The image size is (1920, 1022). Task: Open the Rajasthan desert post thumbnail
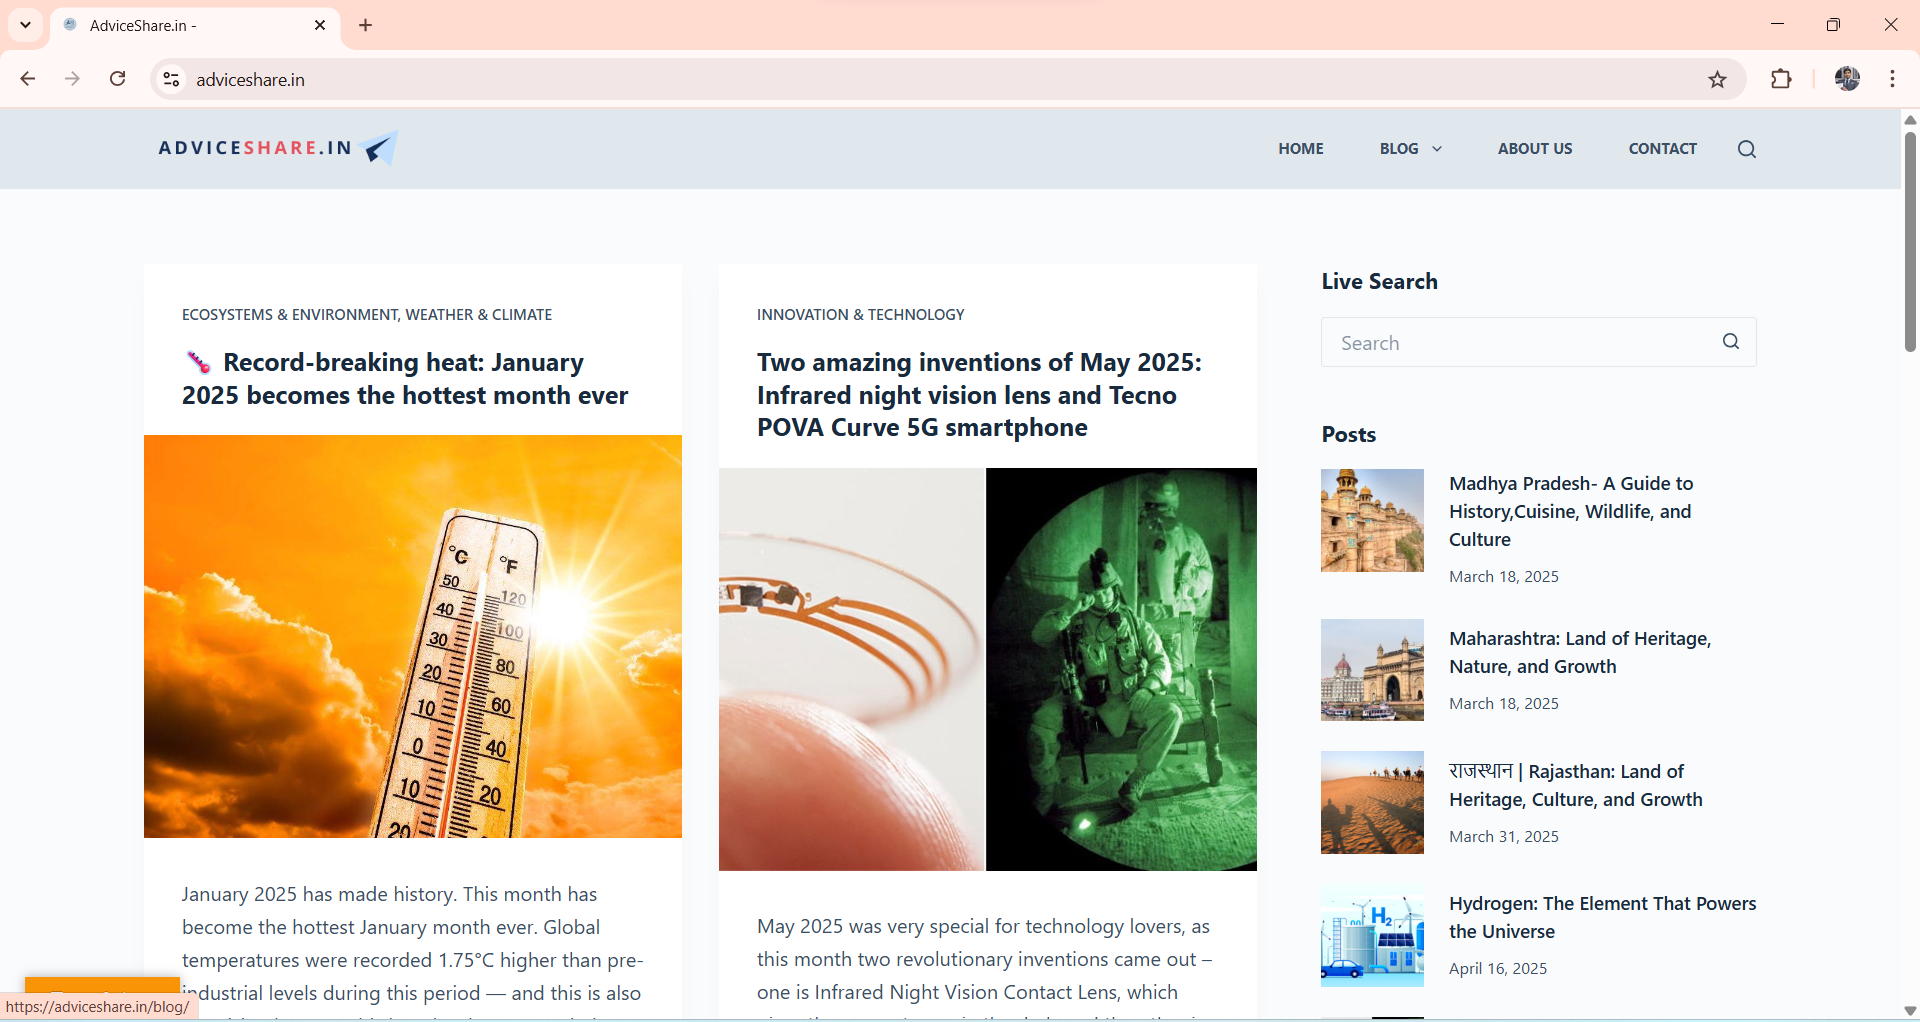point(1372,802)
